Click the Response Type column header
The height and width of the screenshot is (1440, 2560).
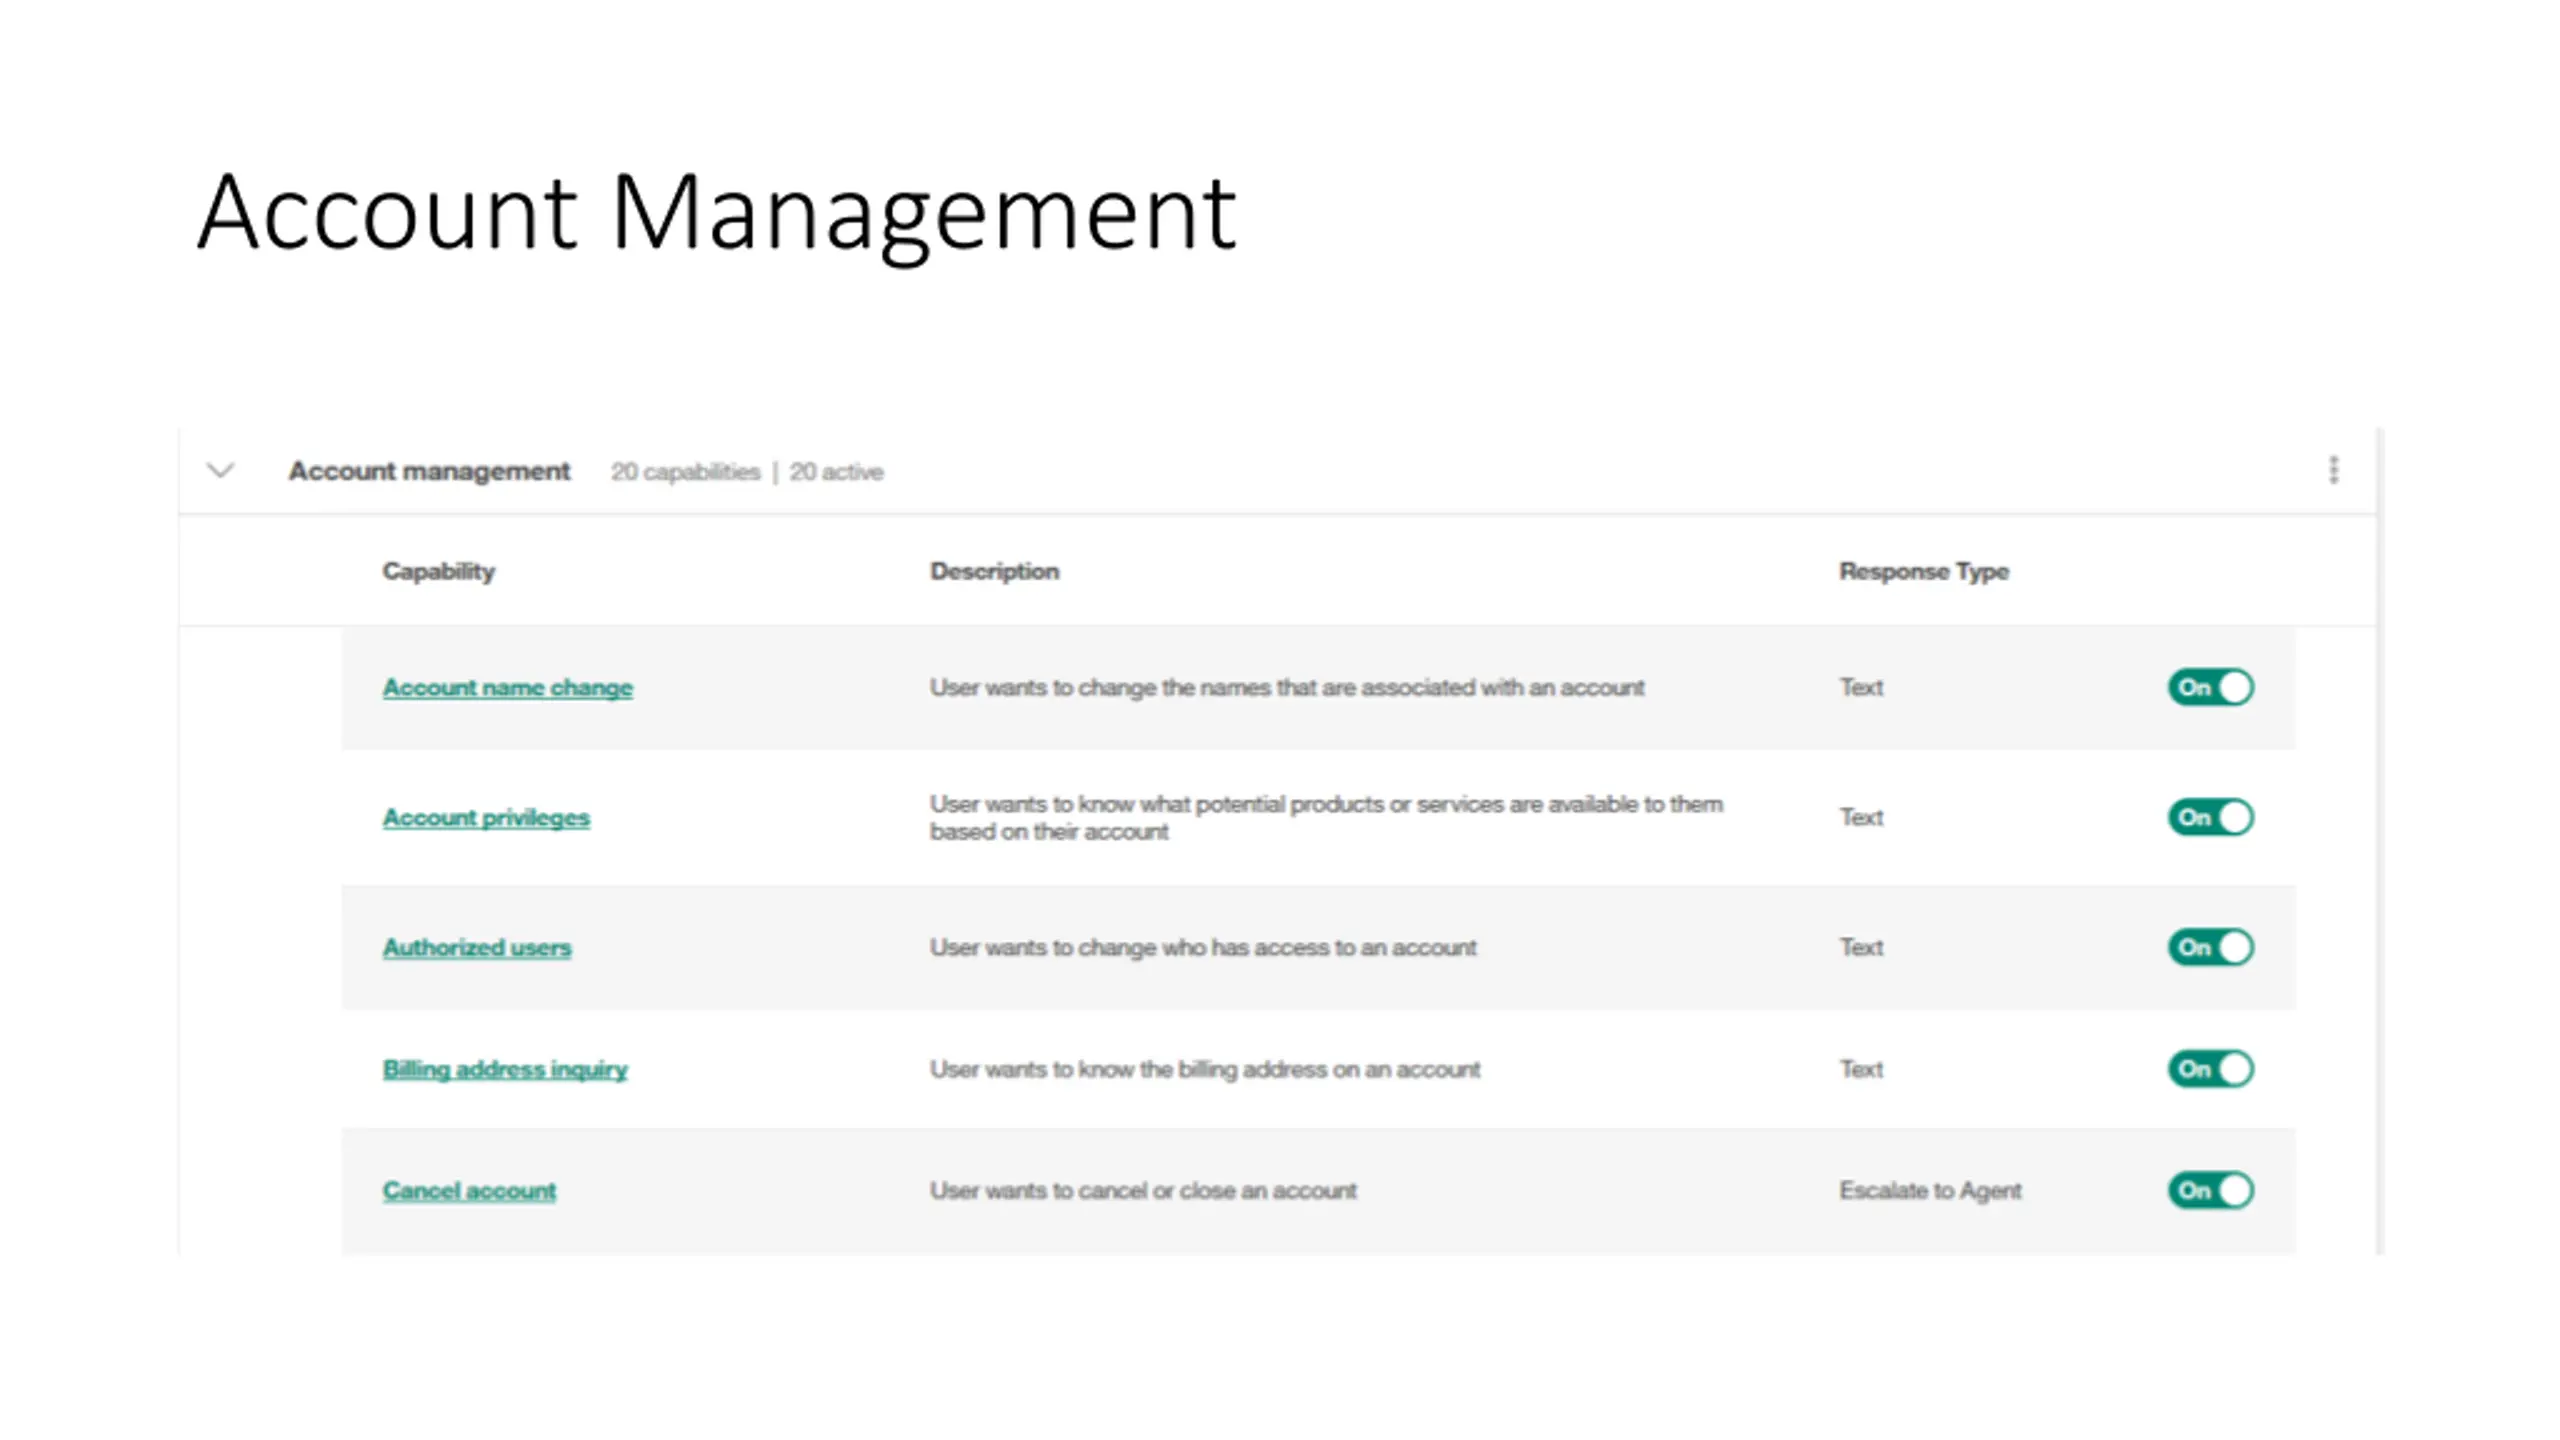coord(1924,572)
